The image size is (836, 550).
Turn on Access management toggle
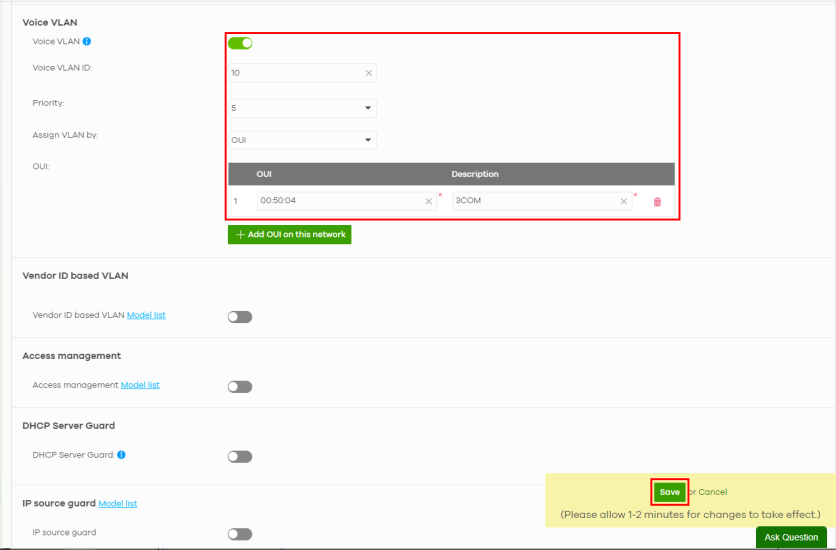click(x=240, y=387)
